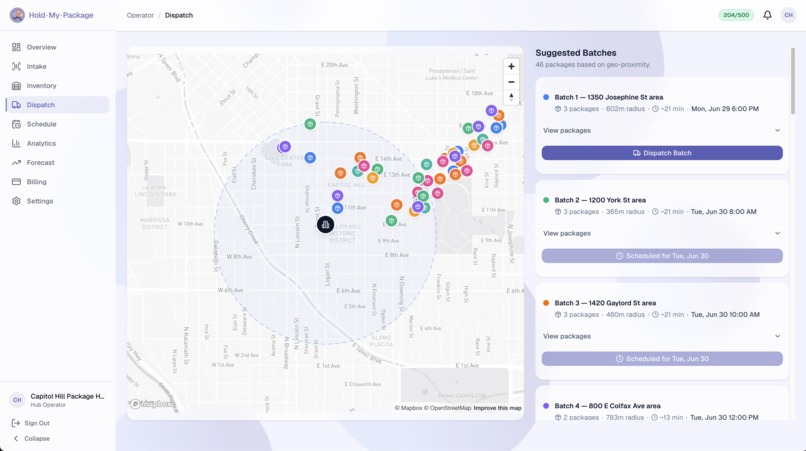Screen dimensions: 806x451
Task: Open notifications bell
Action: click(767, 15)
